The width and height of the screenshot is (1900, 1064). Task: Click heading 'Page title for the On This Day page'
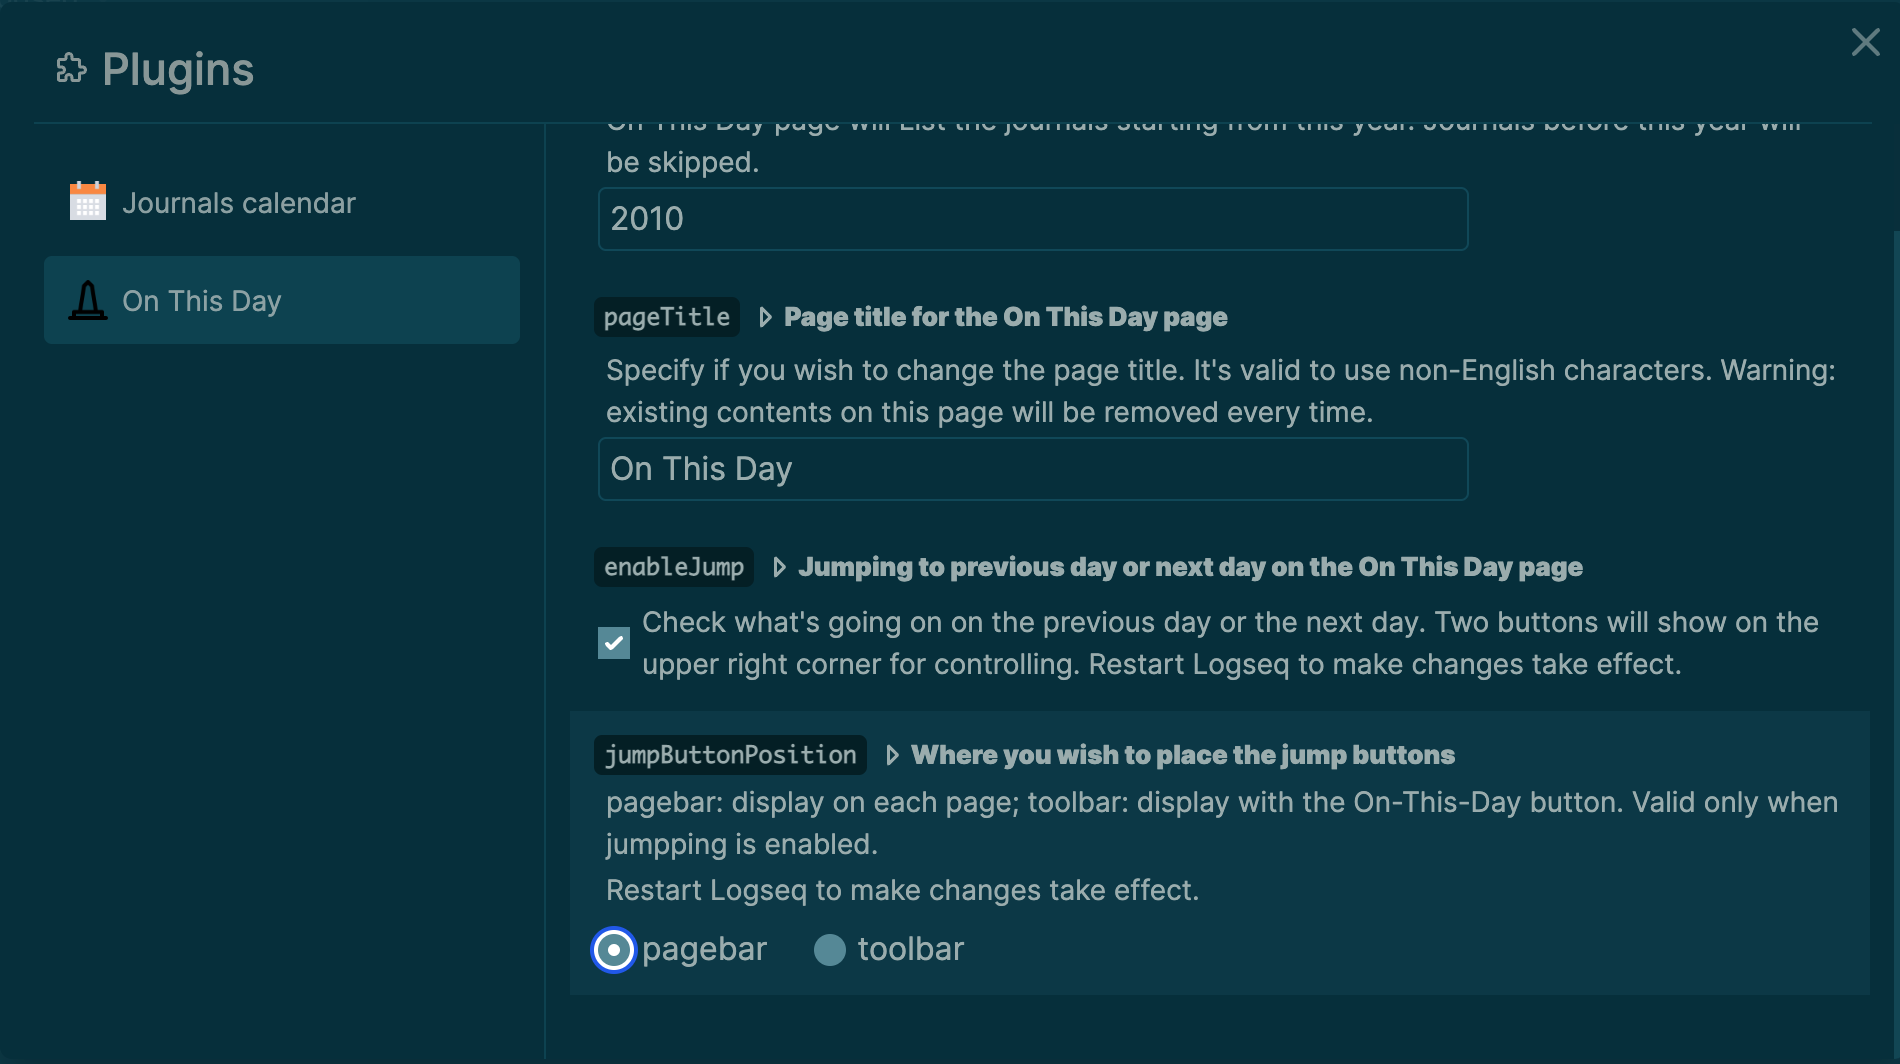click(x=1005, y=317)
